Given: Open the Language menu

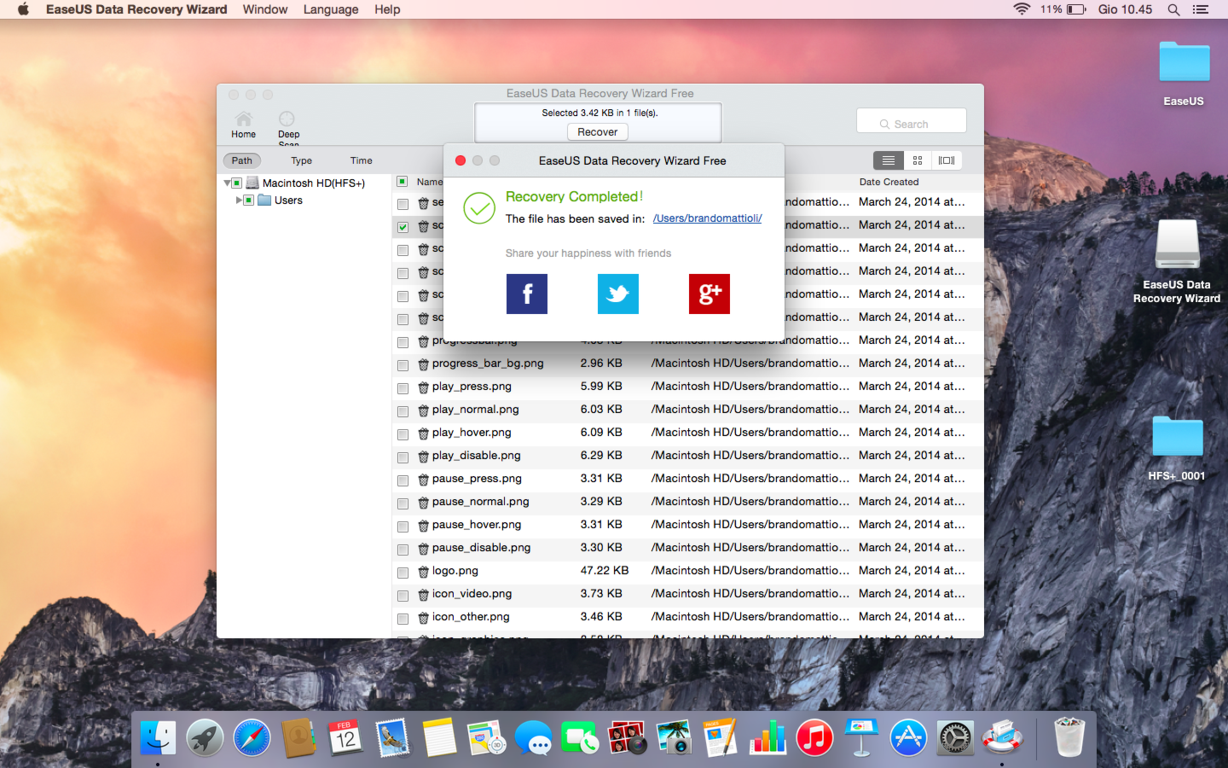Looking at the screenshot, I should [331, 9].
